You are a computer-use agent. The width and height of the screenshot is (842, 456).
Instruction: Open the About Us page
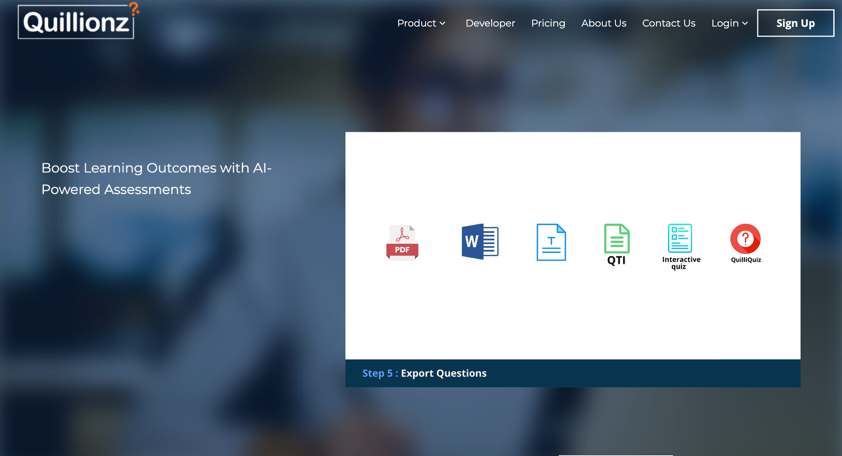click(604, 23)
